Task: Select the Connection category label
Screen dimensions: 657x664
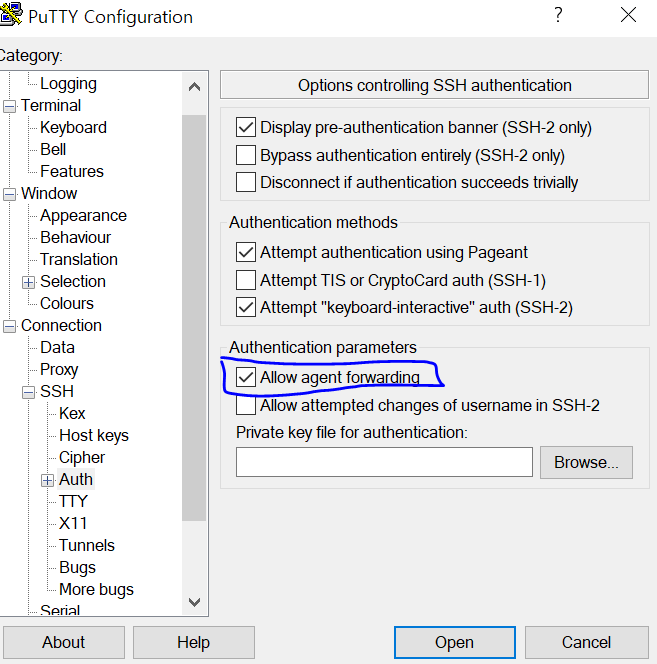Action: point(61,326)
